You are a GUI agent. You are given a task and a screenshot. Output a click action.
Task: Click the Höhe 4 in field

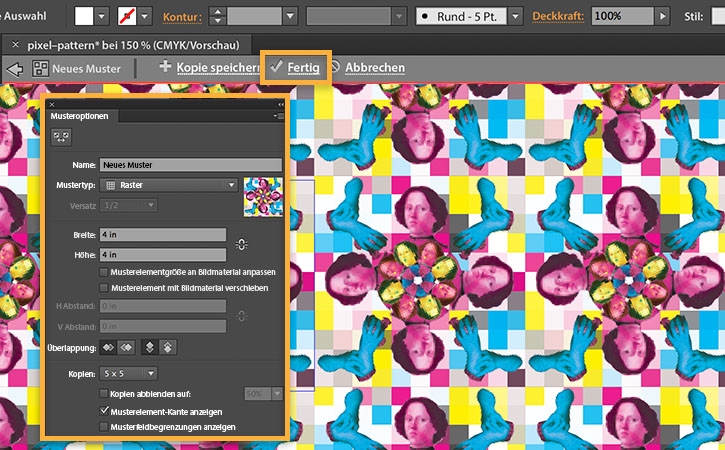[163, 254]
